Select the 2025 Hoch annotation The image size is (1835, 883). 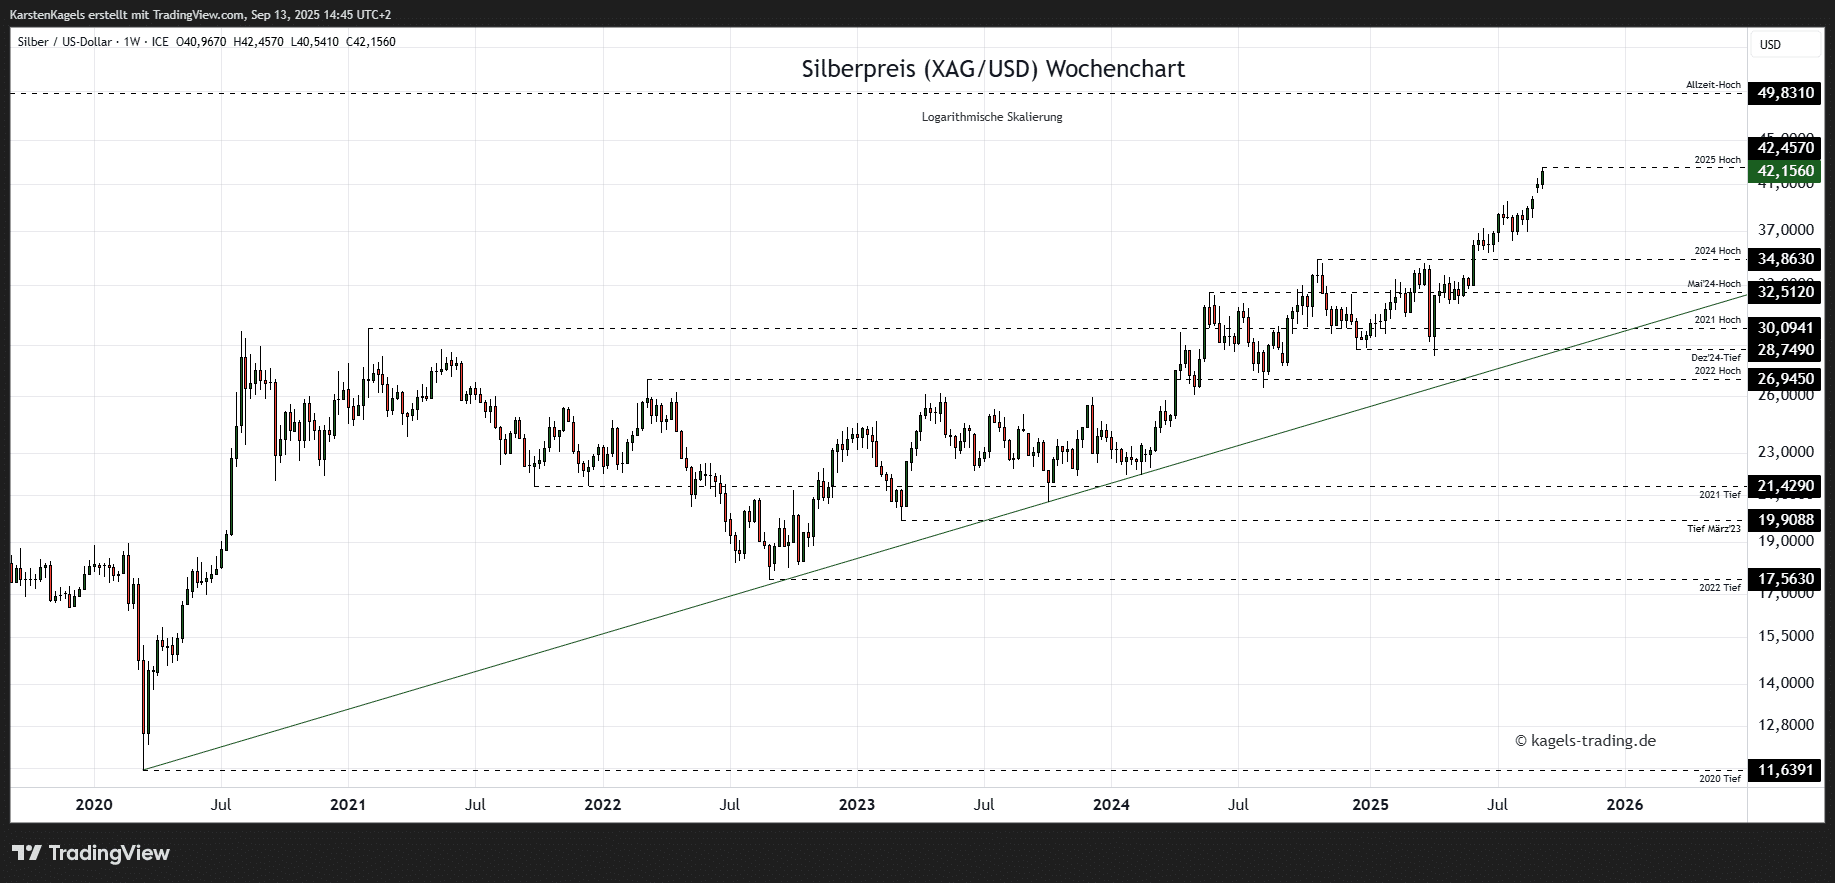coord(1717,160)
